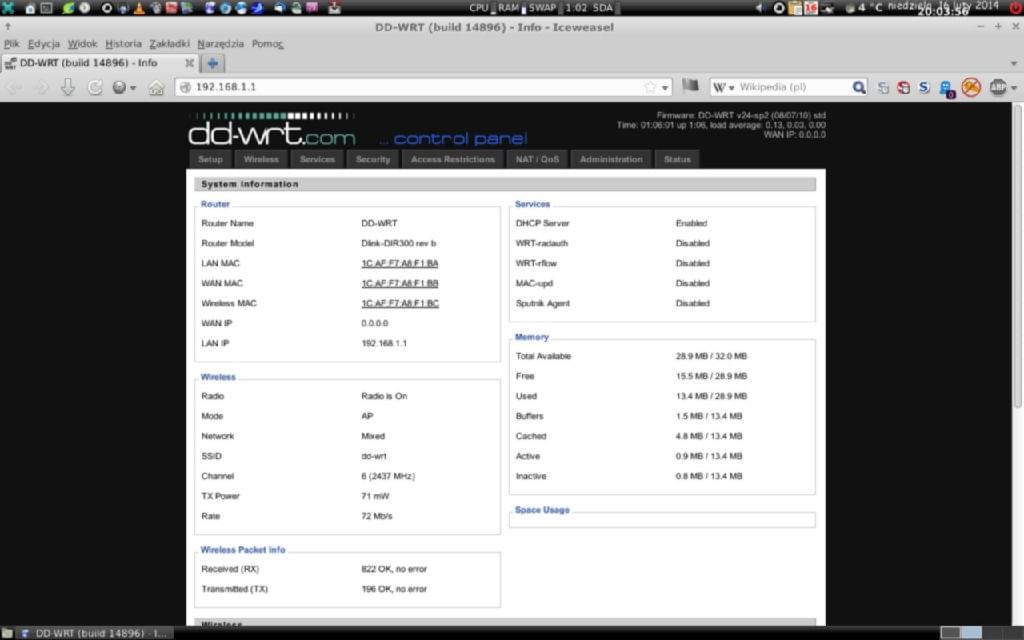Click the clipboard manager tray icon

click(x=795, y=8)
